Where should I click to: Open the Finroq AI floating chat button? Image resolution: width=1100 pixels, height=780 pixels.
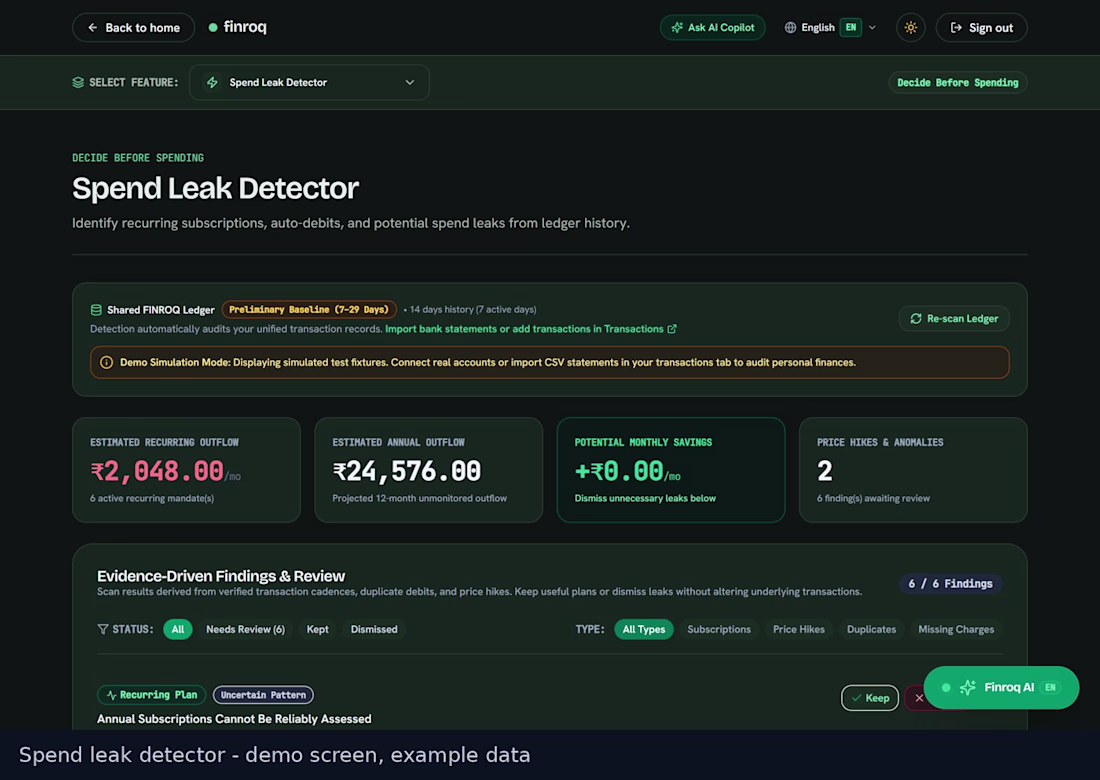[1001, 687]
